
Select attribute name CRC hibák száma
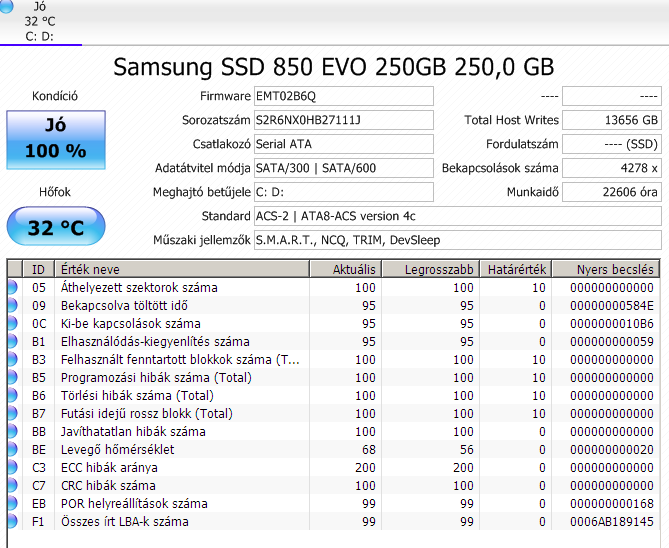[108, 485]
